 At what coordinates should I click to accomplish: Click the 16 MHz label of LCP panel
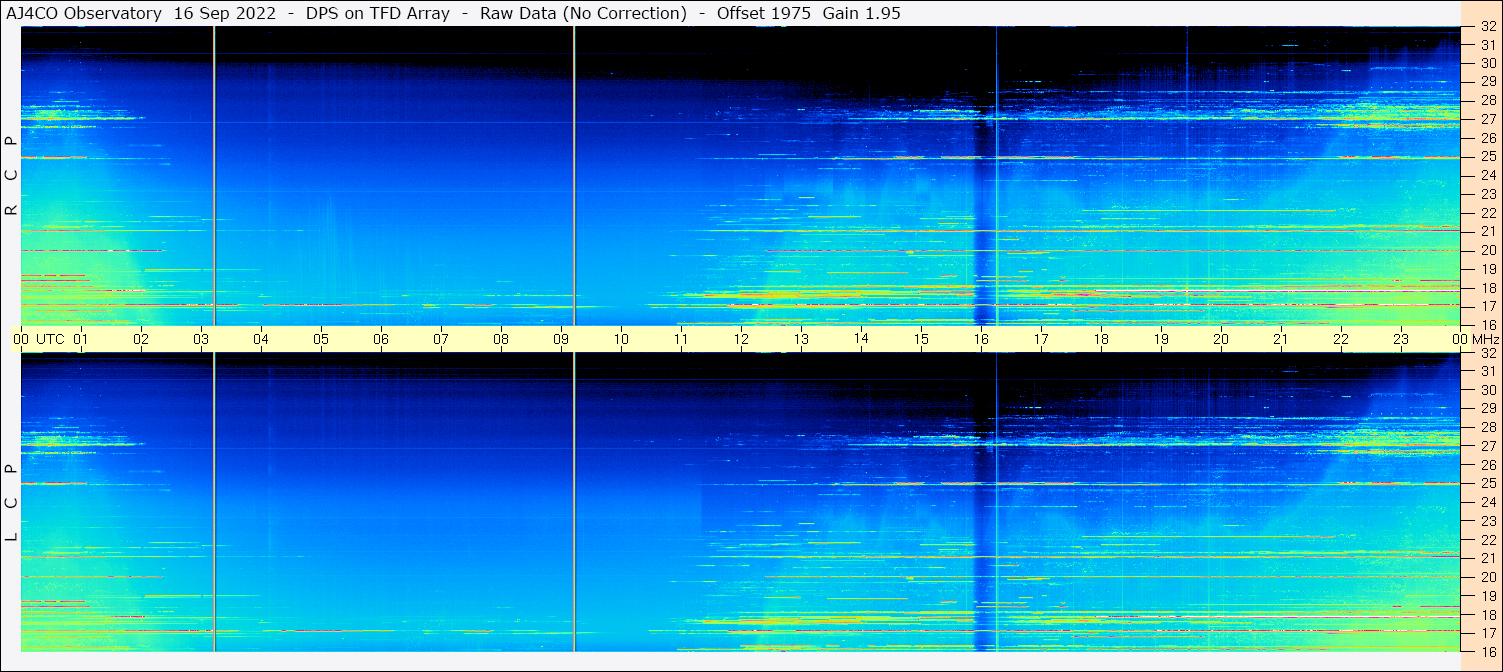(1487, 651)
